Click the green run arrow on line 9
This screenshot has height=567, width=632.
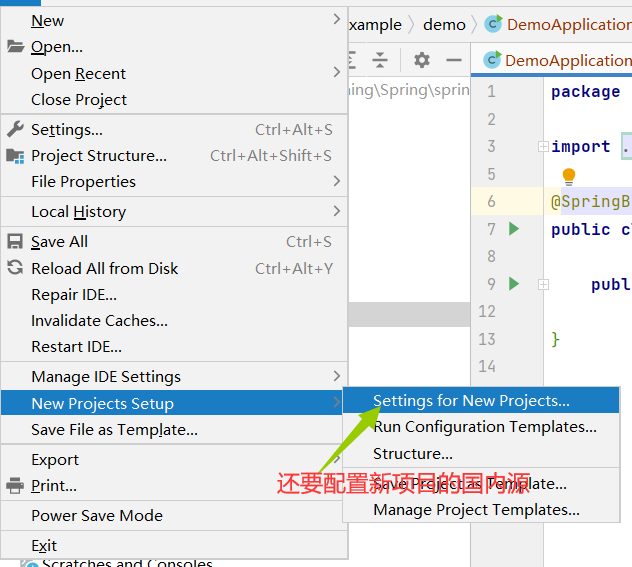point(514,284)
